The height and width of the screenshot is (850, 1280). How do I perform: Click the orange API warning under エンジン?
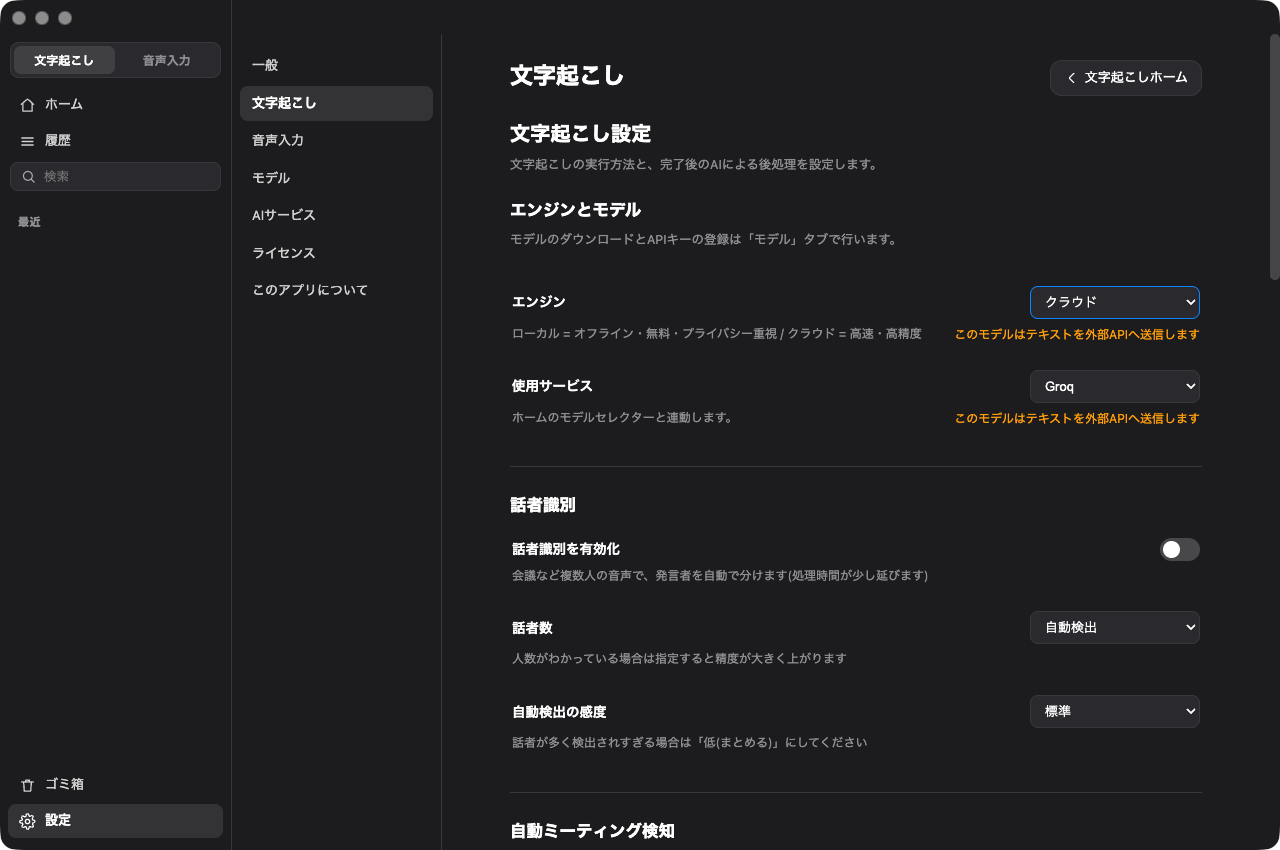click(1077, 335)
